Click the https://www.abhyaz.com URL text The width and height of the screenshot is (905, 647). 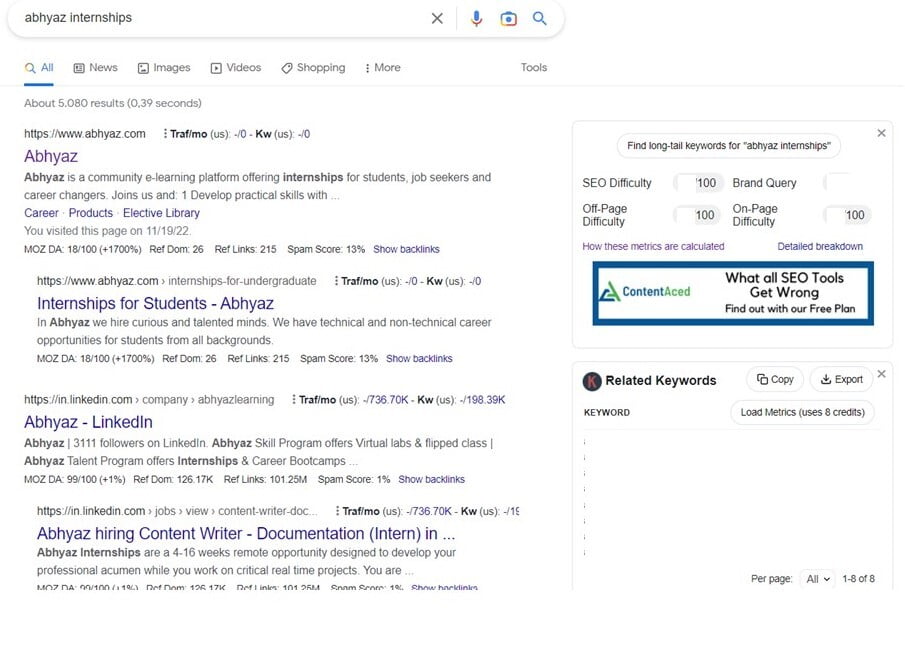(85, 134)
